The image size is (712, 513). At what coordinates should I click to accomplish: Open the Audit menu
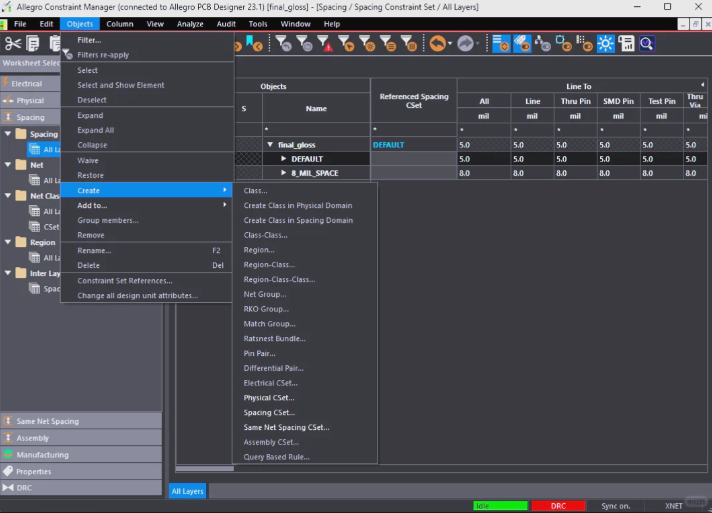click(226, 24)
